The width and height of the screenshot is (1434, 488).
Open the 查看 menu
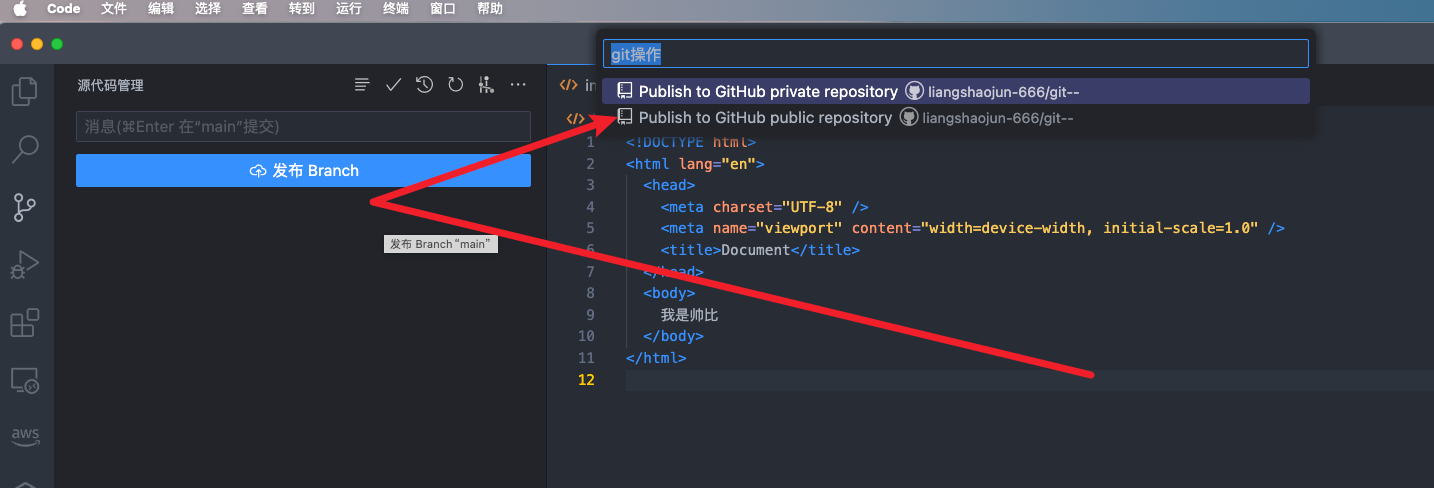pyautogui.click(x=255, y=9)
